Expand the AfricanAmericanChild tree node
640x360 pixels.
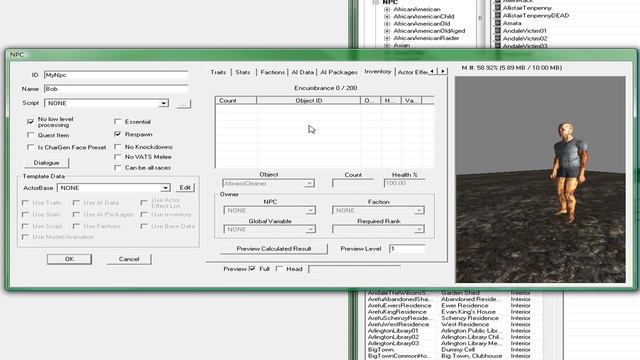[387, 16]
